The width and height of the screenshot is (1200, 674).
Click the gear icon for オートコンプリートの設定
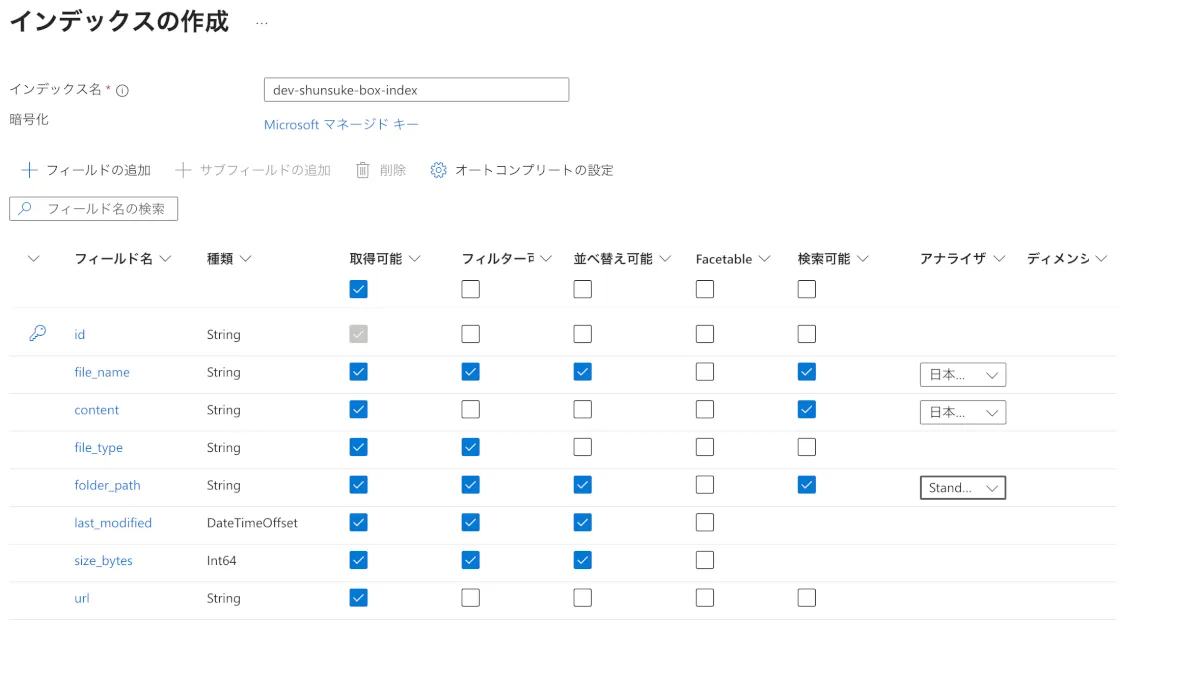point(438,170)
